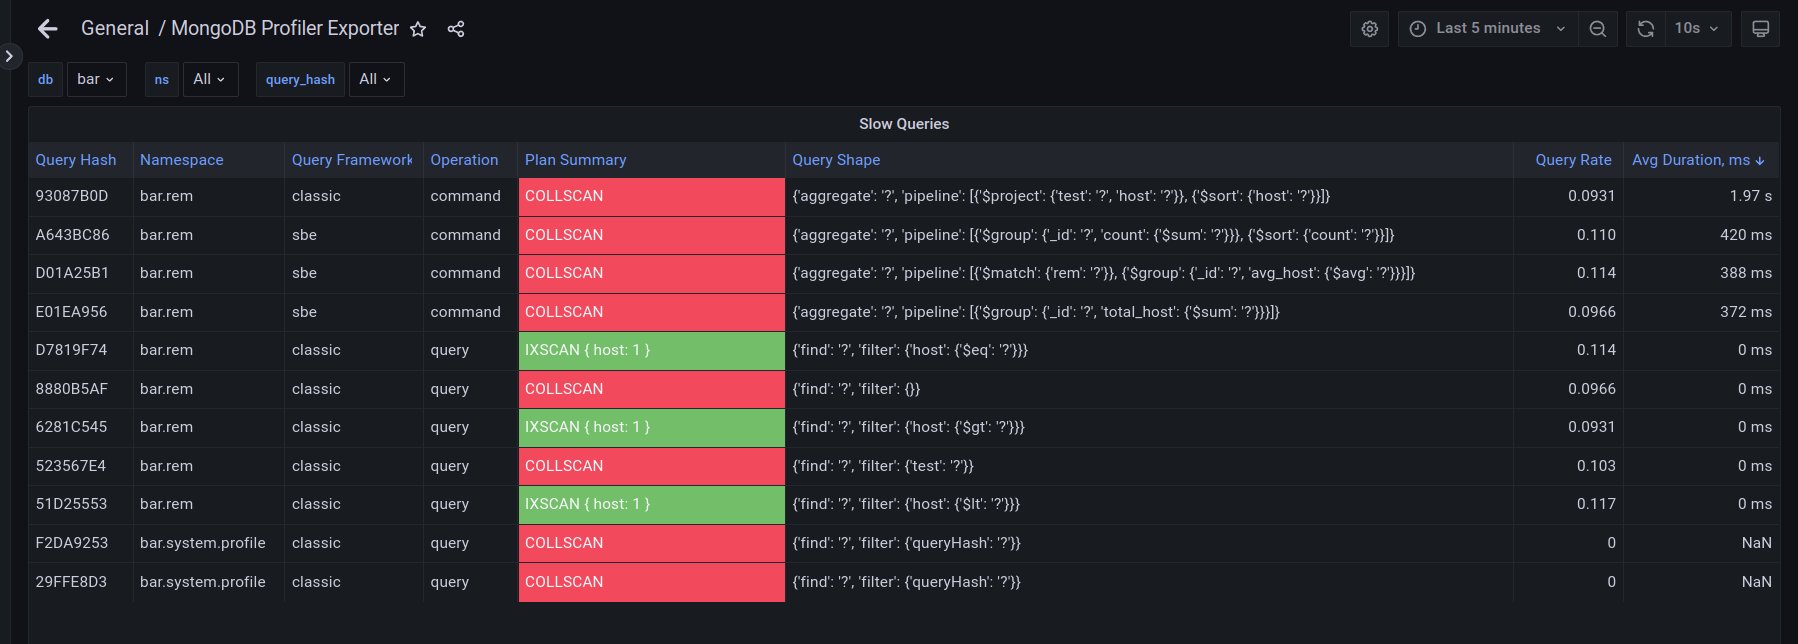Screen dimensions: 1798x644
Task: Expand the left sidebar chevron
Action: click(9, 56)
